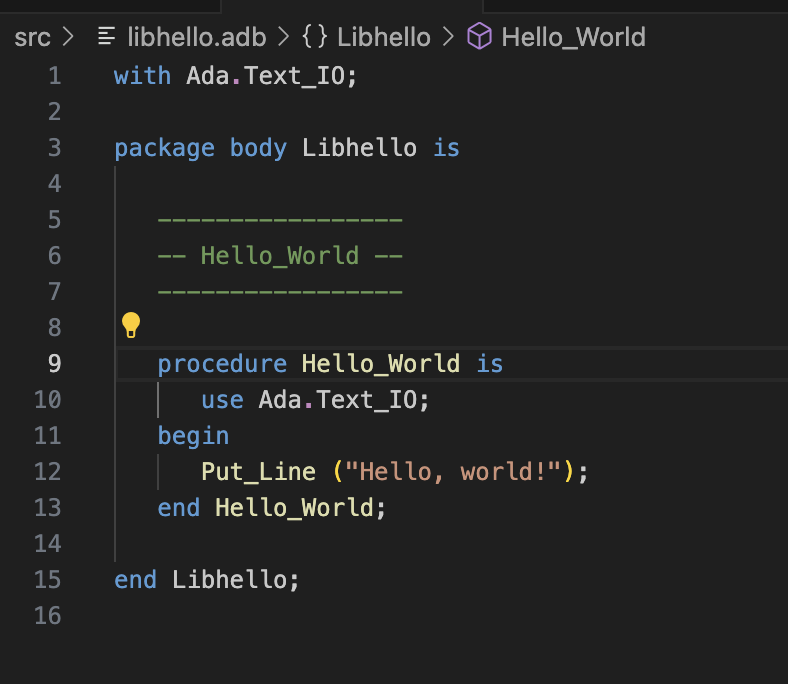The width and height of the screenshot is (788, 684).
Task: Click Ada.Text_IO in the with clause
Action: (268, 76)
